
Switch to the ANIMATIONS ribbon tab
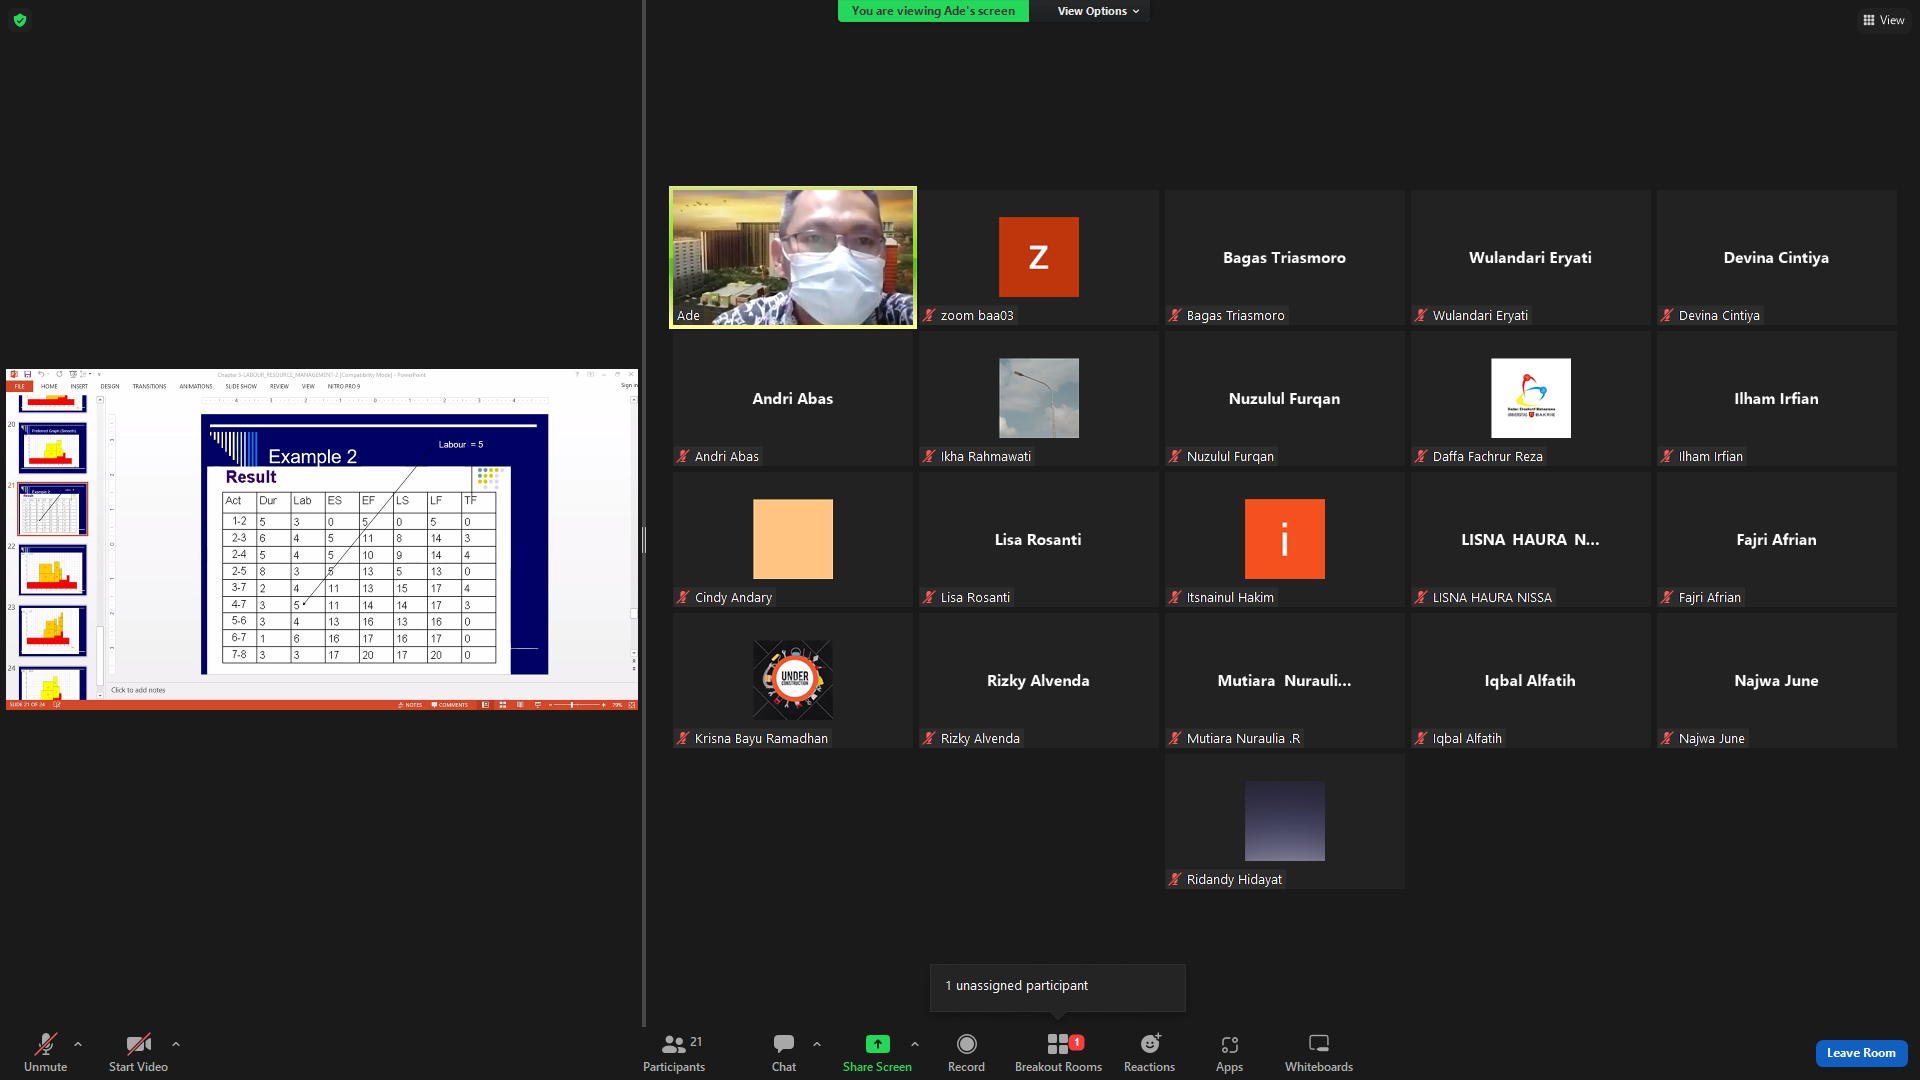tap(196, 386)
